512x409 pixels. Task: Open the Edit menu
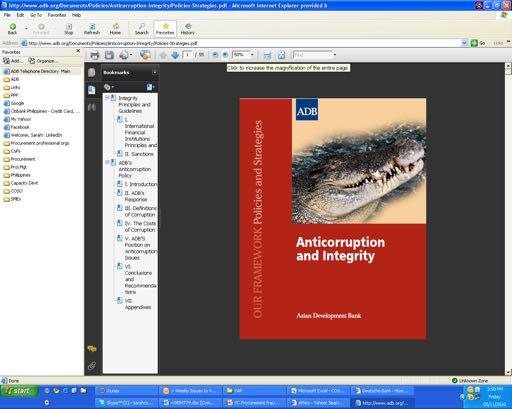(20, 15)
